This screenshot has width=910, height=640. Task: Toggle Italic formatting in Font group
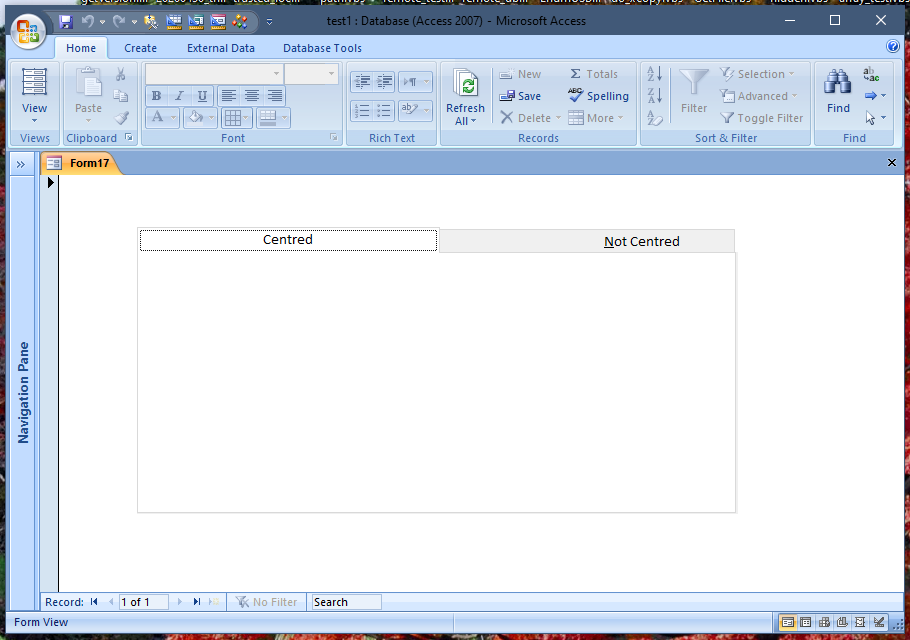click(x=179, y=96)
